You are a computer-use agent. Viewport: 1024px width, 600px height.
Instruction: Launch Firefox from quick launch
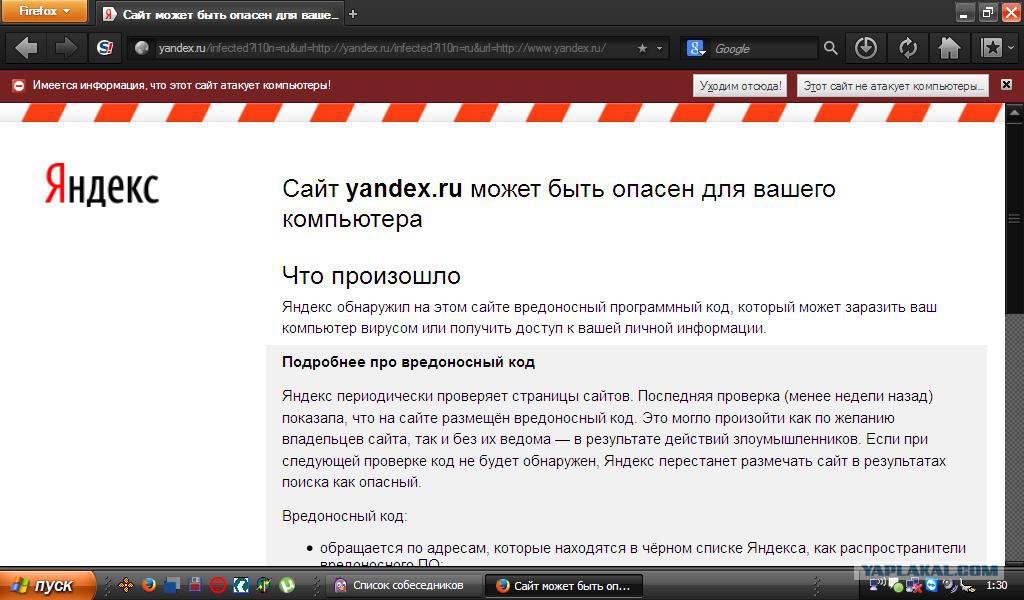(149, 585)
